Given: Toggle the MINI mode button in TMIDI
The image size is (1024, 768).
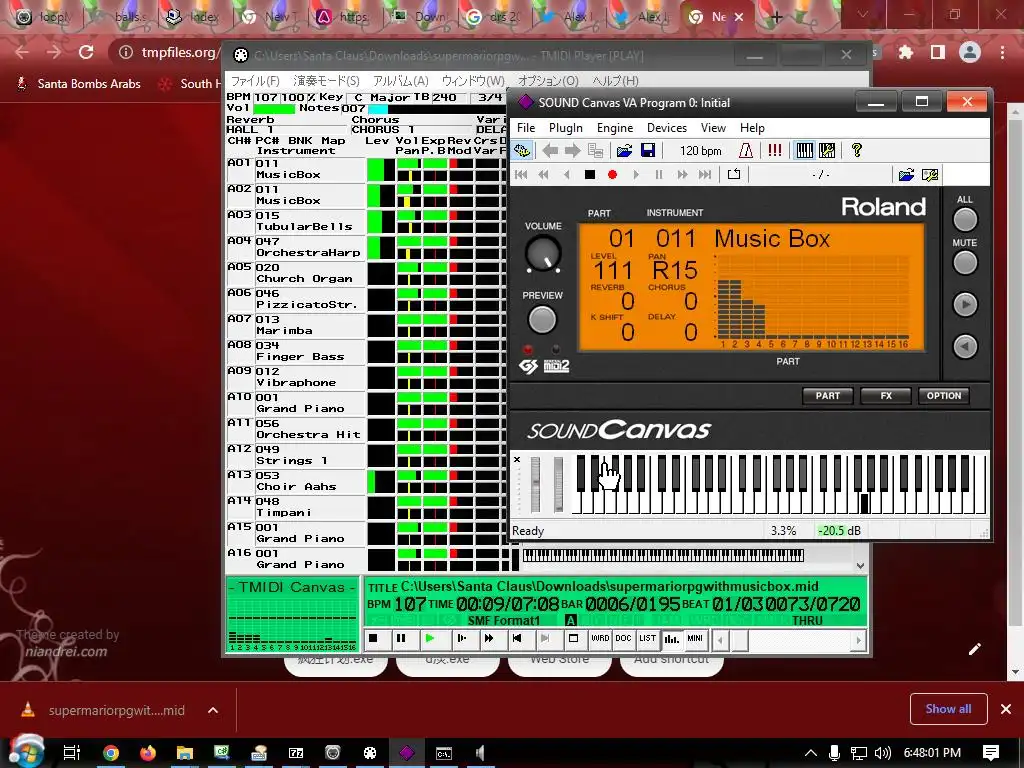Looking at the screenshot, I should 695,638.
